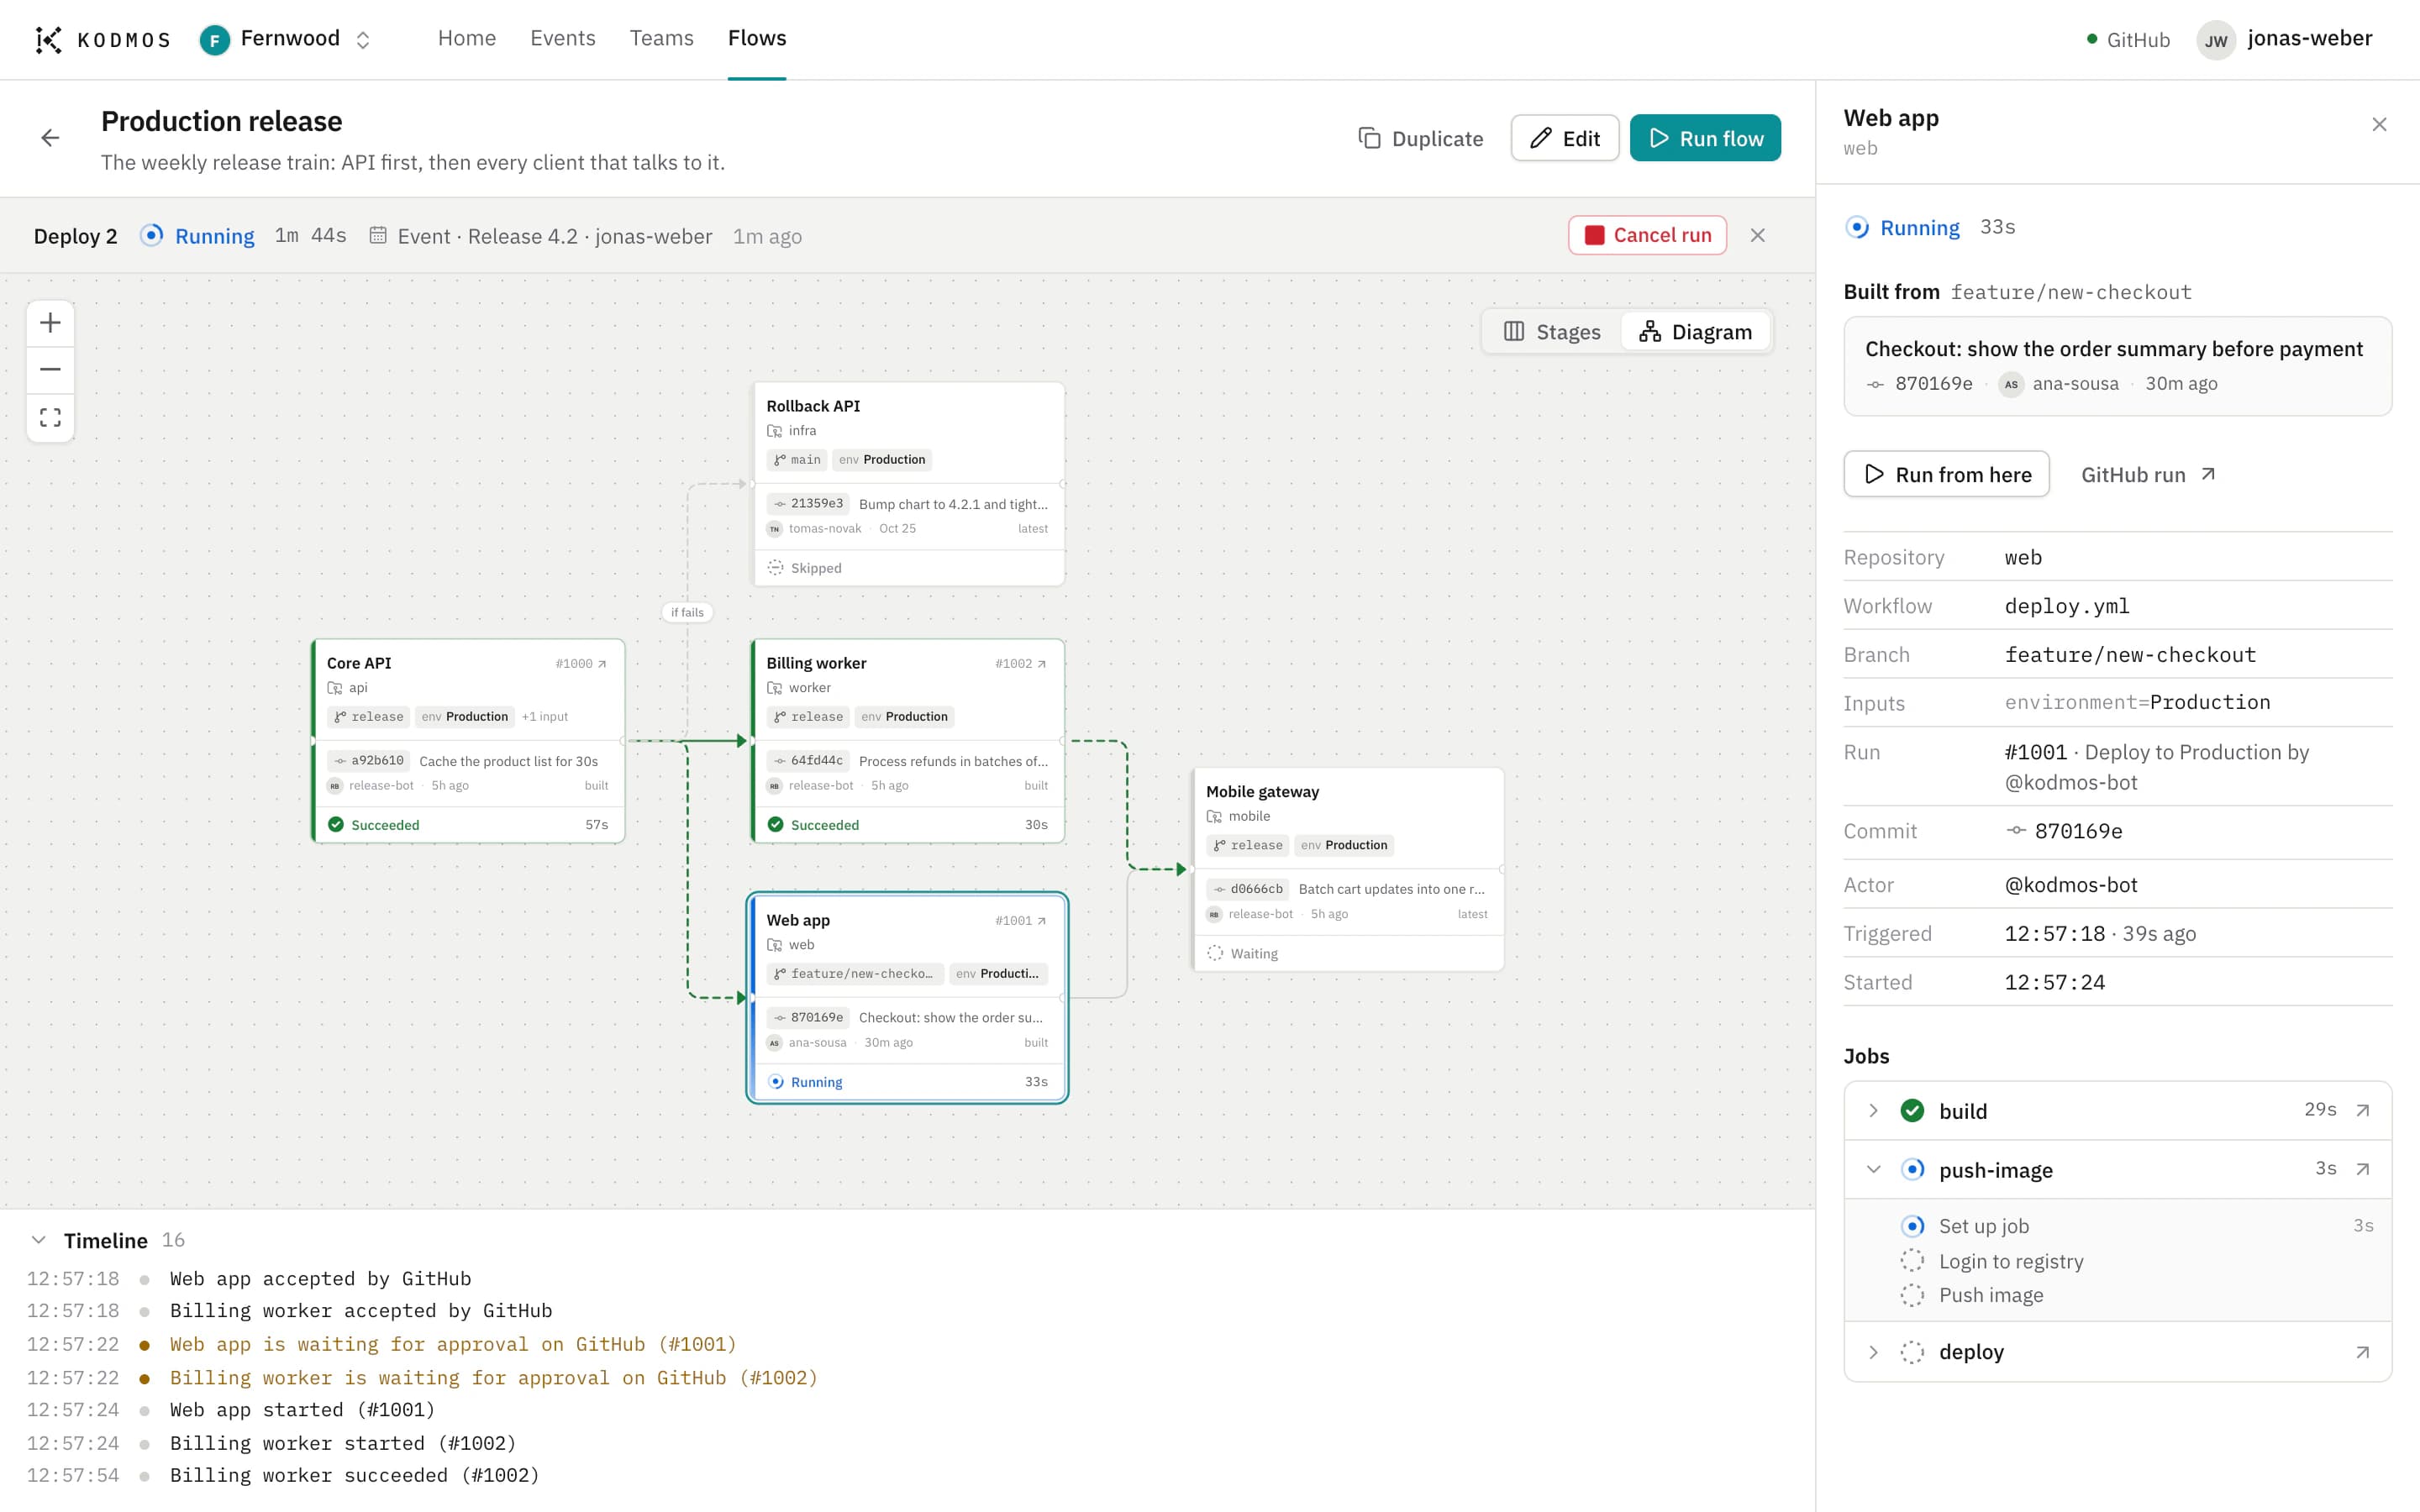Click commit a92b610 in Core API

point(369,761)
